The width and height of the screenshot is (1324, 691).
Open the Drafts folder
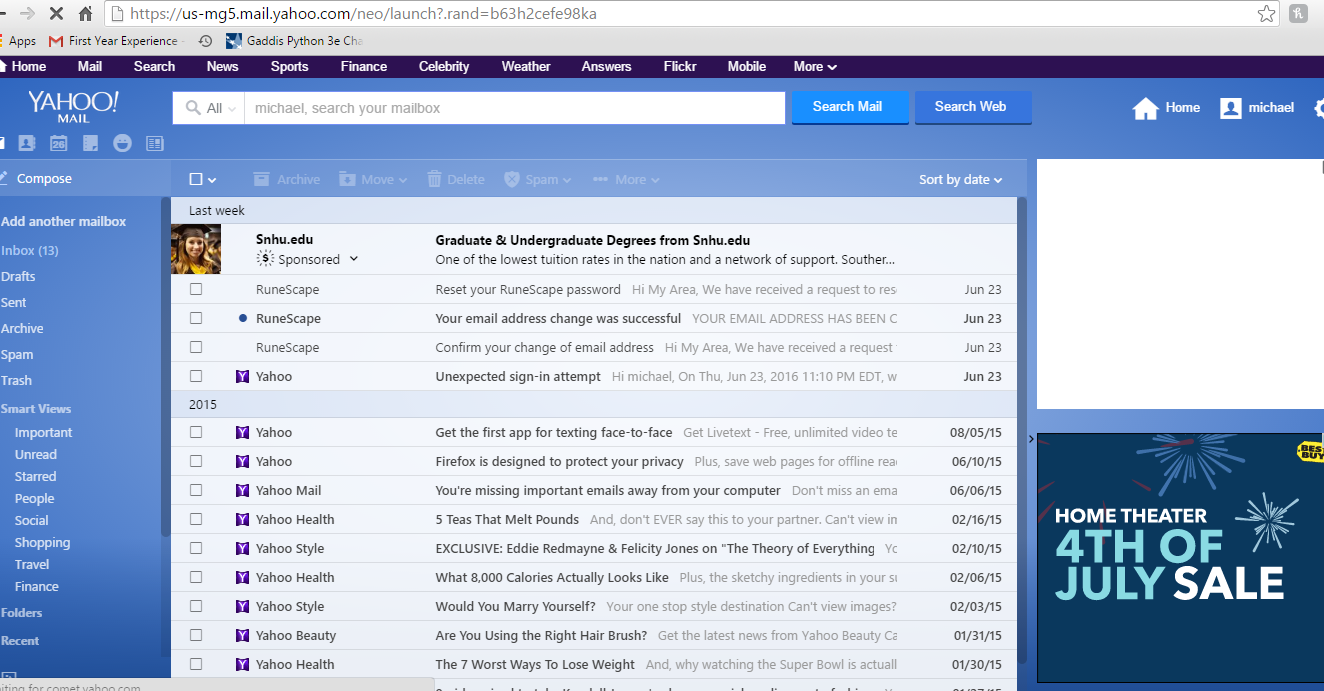[x=18, y=276]
